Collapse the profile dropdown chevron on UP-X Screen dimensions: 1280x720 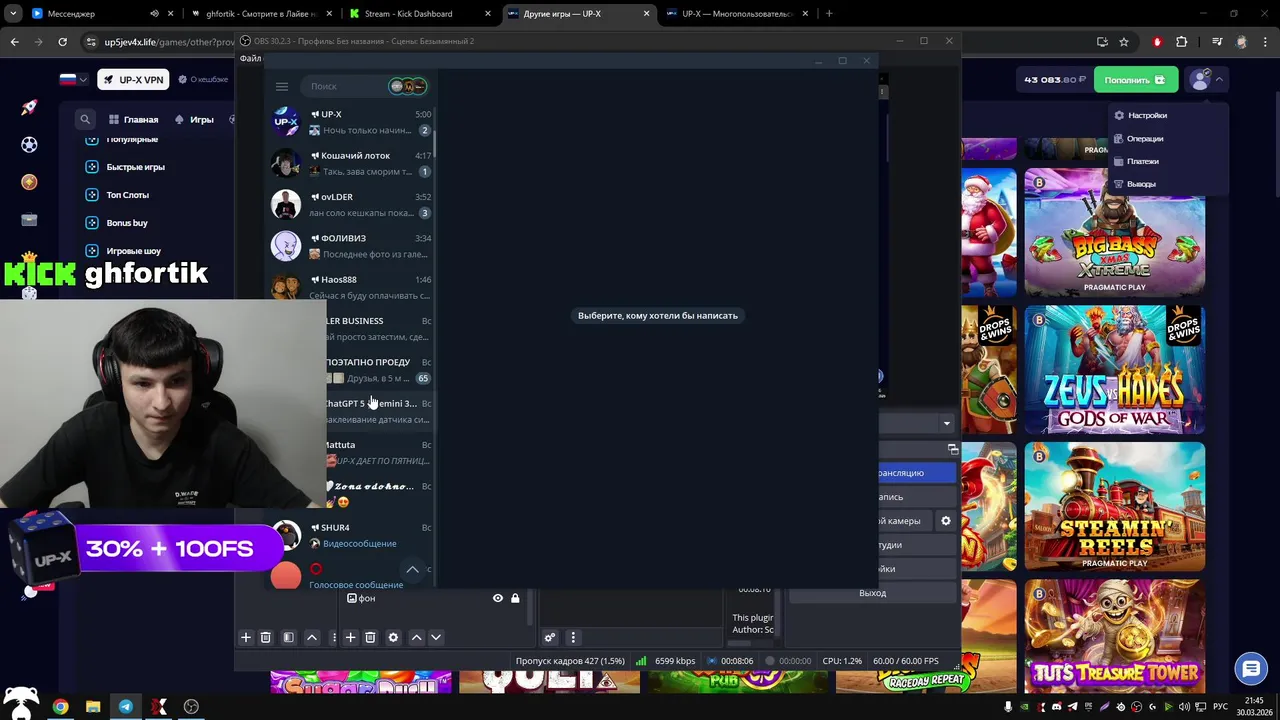(1219, 80)
